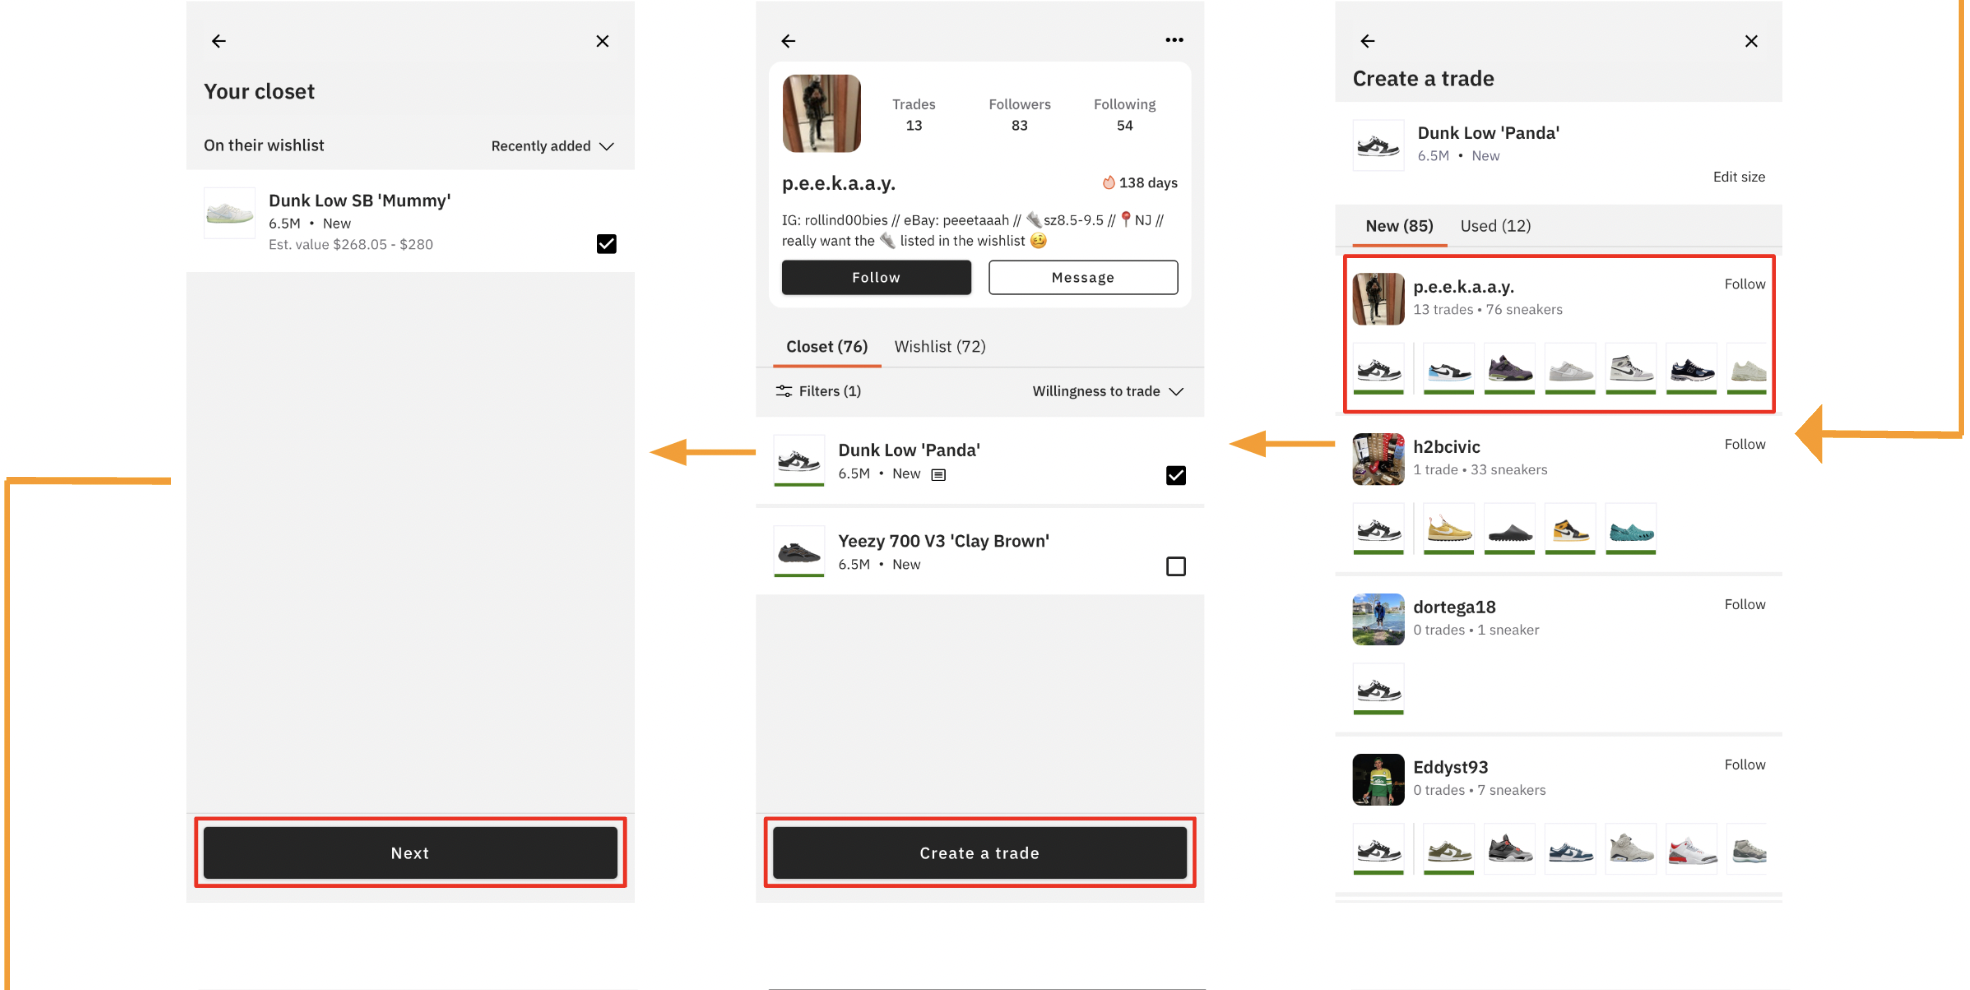
Task: Open the h2bcivic avatar
Action: tap(1378, 459)
